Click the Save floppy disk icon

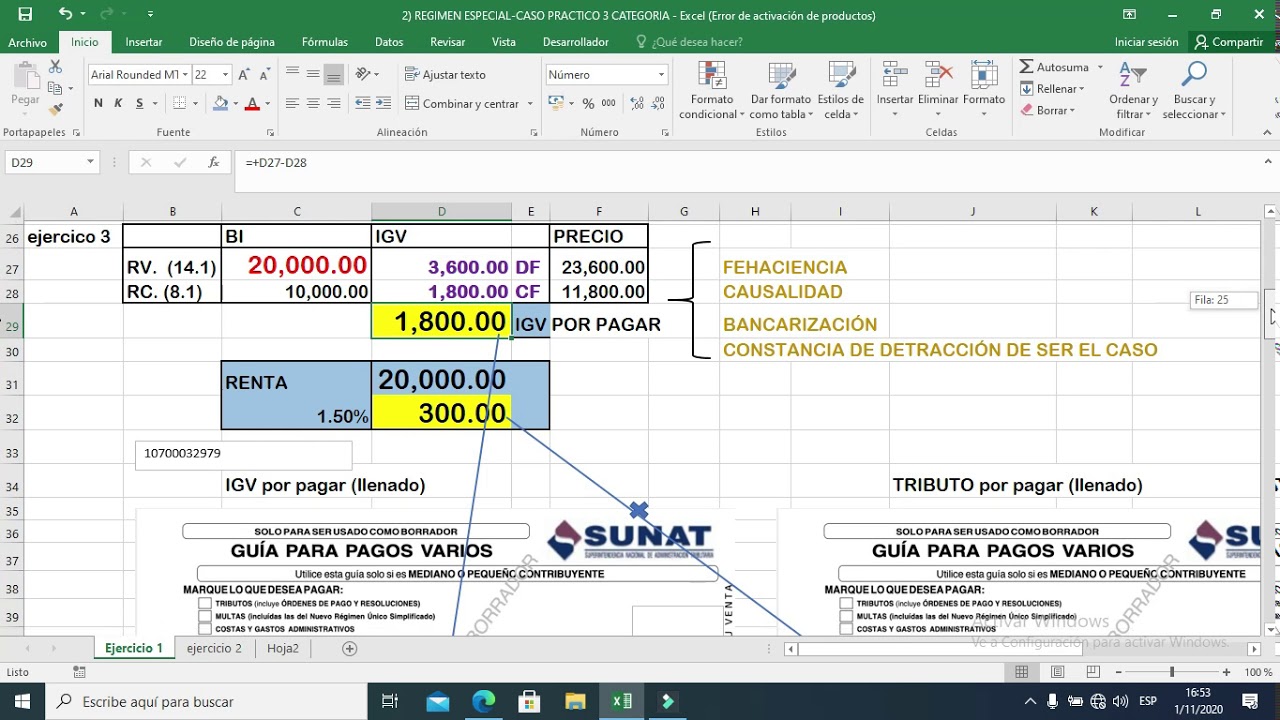coord(25,14)
